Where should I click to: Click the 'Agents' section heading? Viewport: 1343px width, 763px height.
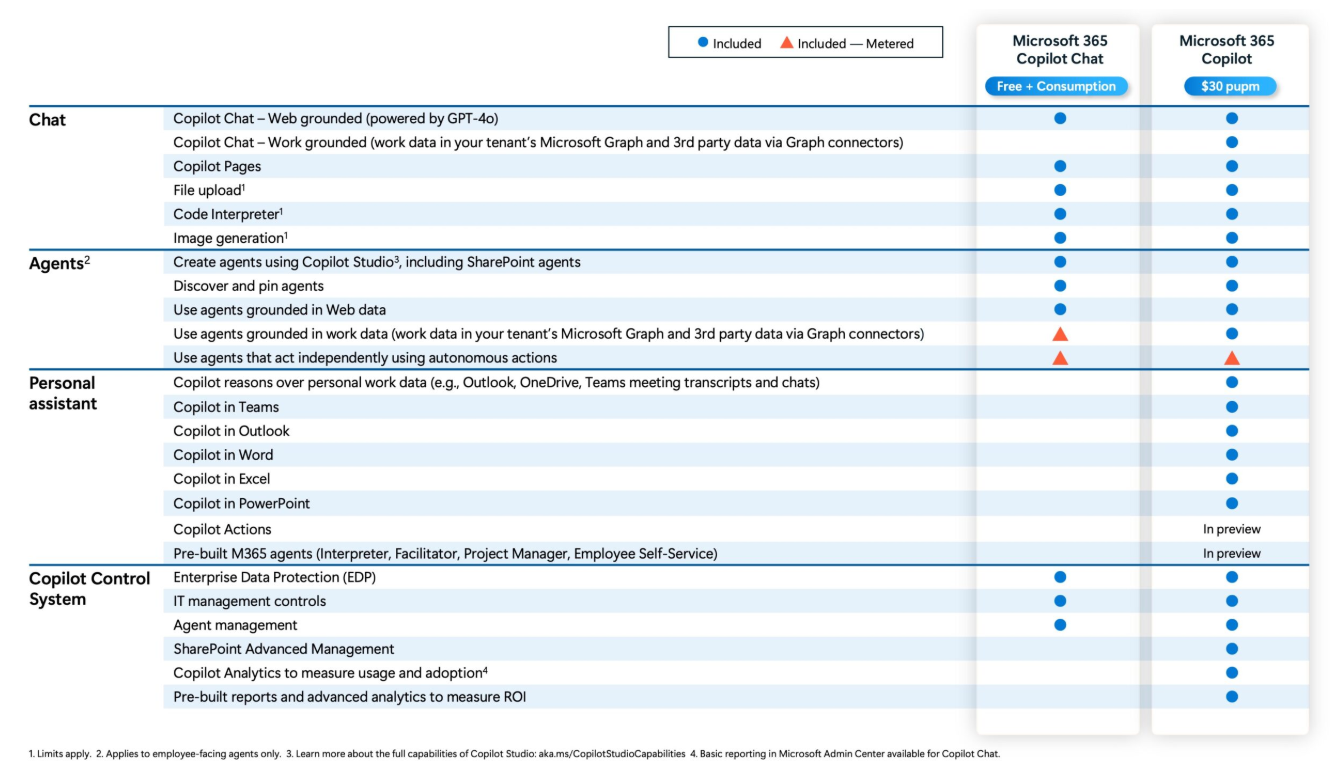(59, 264)
